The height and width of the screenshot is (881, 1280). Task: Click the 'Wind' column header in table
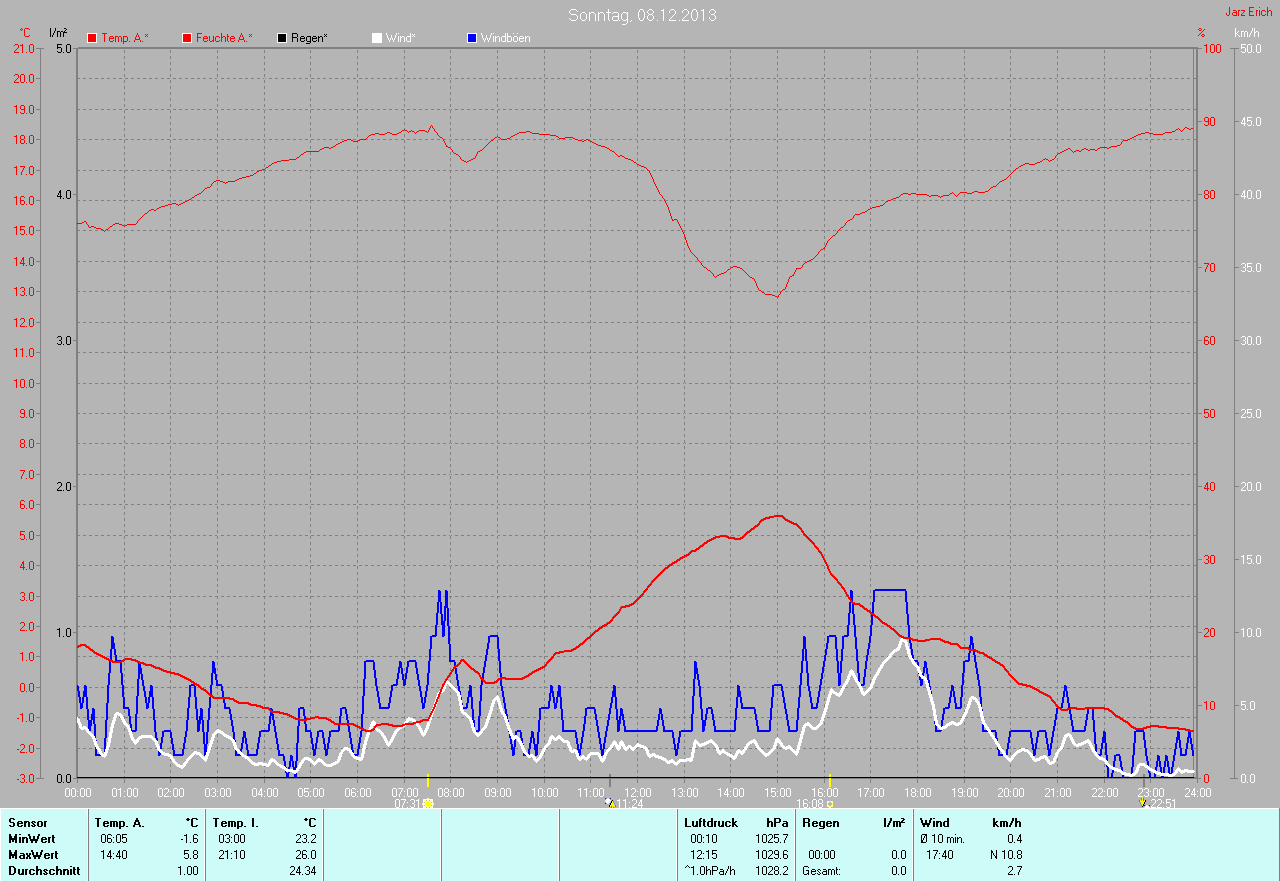pos(934,823)
